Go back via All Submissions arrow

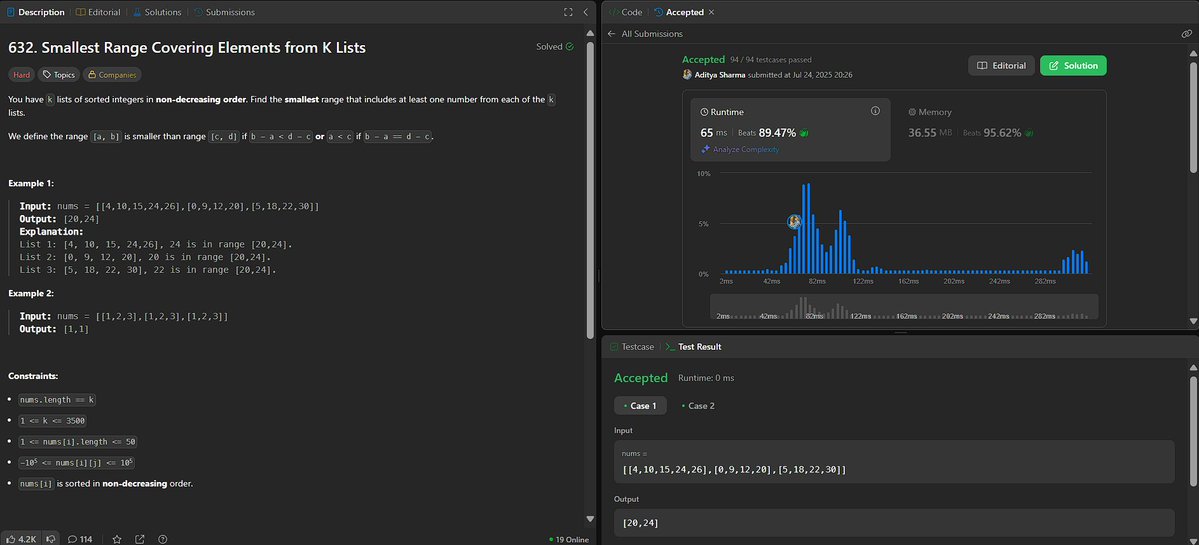click(611, 34)
